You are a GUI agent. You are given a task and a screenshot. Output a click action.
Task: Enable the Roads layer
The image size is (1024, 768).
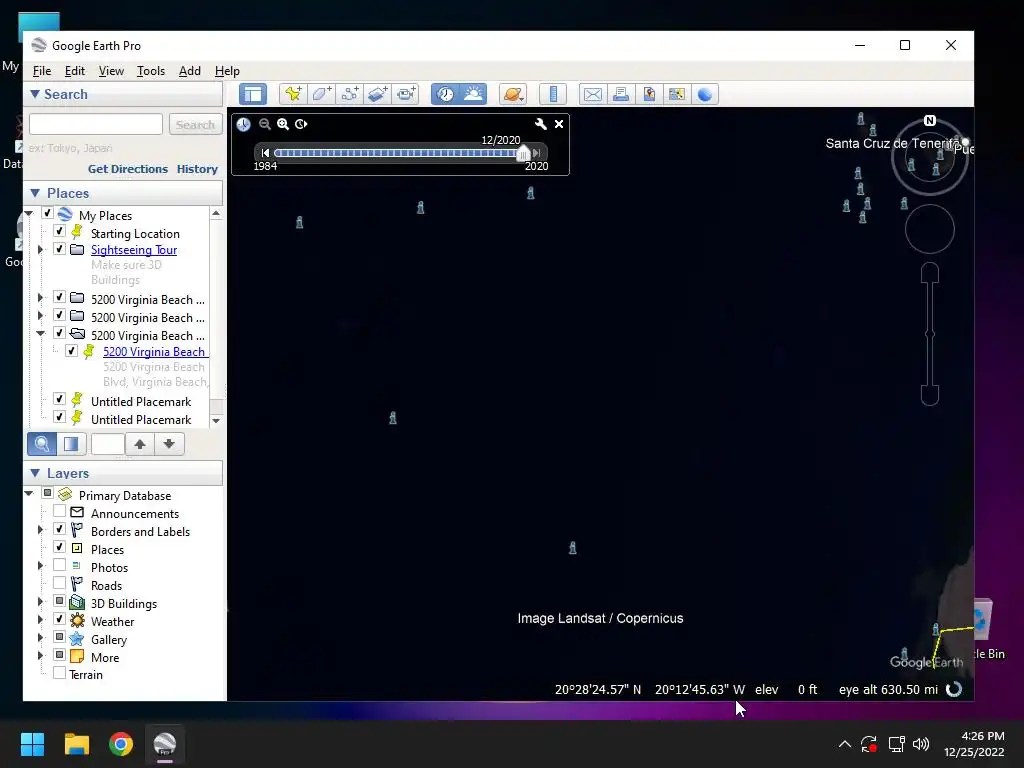pyautogui.click(x=59, y=583)
